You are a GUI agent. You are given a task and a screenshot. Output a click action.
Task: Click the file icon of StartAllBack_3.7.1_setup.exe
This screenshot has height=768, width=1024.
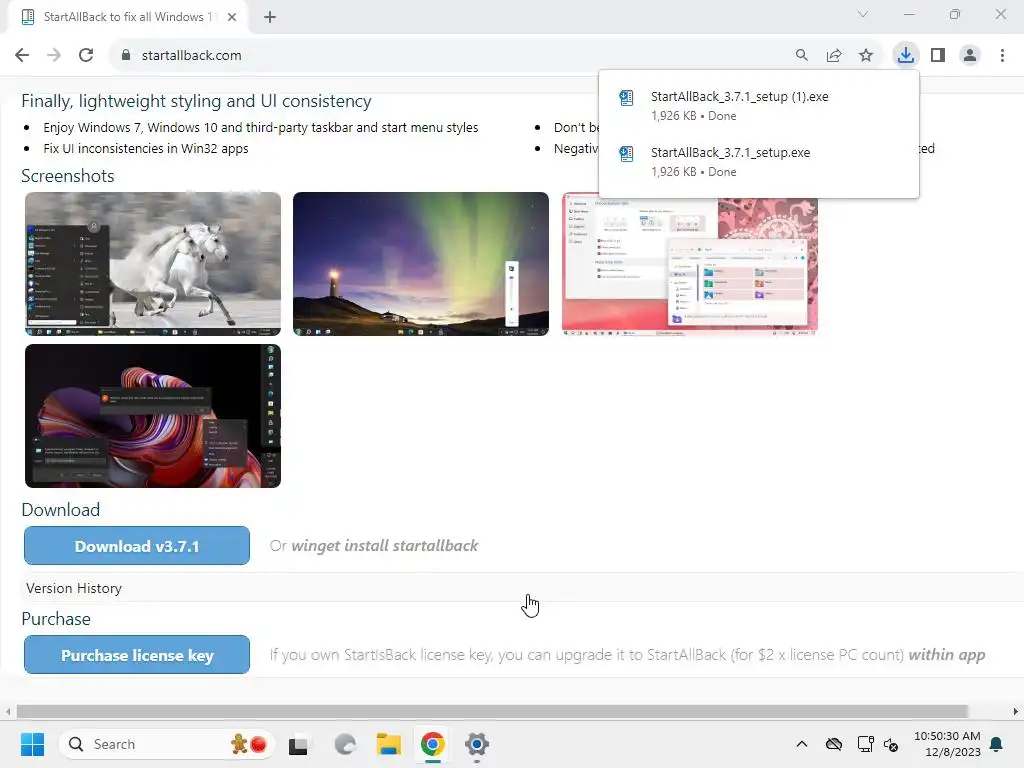[x=626, y=154]
